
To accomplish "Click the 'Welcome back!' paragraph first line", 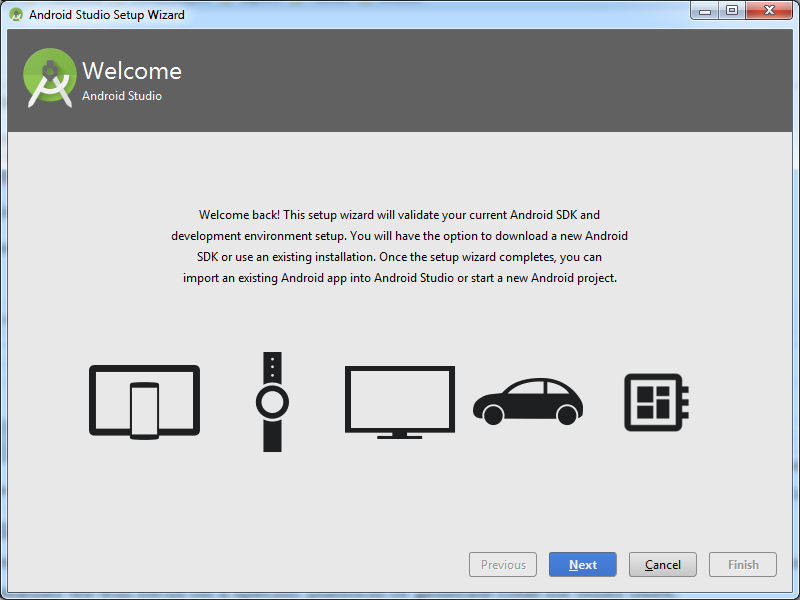I will point(399,215).
